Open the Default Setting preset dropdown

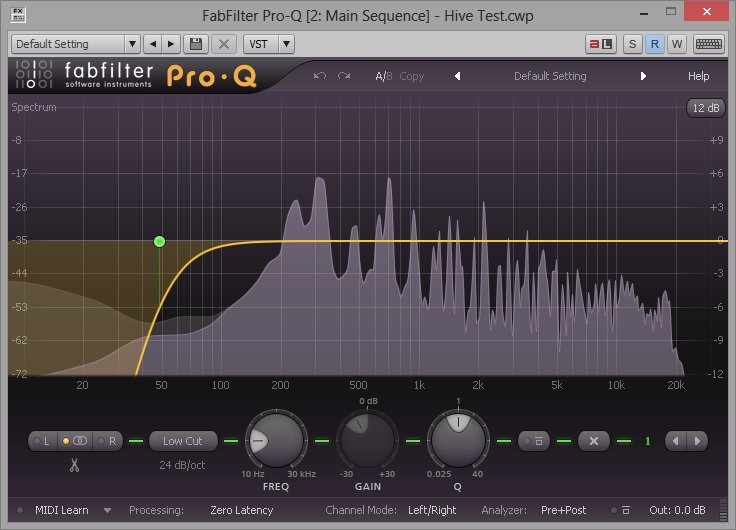(75, 44)
